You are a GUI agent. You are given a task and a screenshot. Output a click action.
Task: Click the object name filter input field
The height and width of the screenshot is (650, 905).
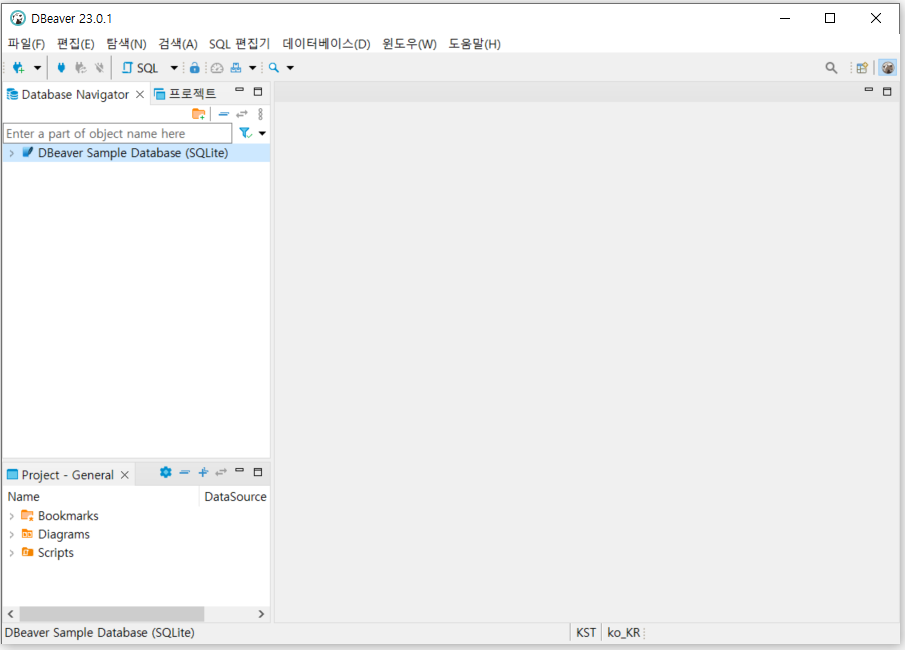coord(118,133)
